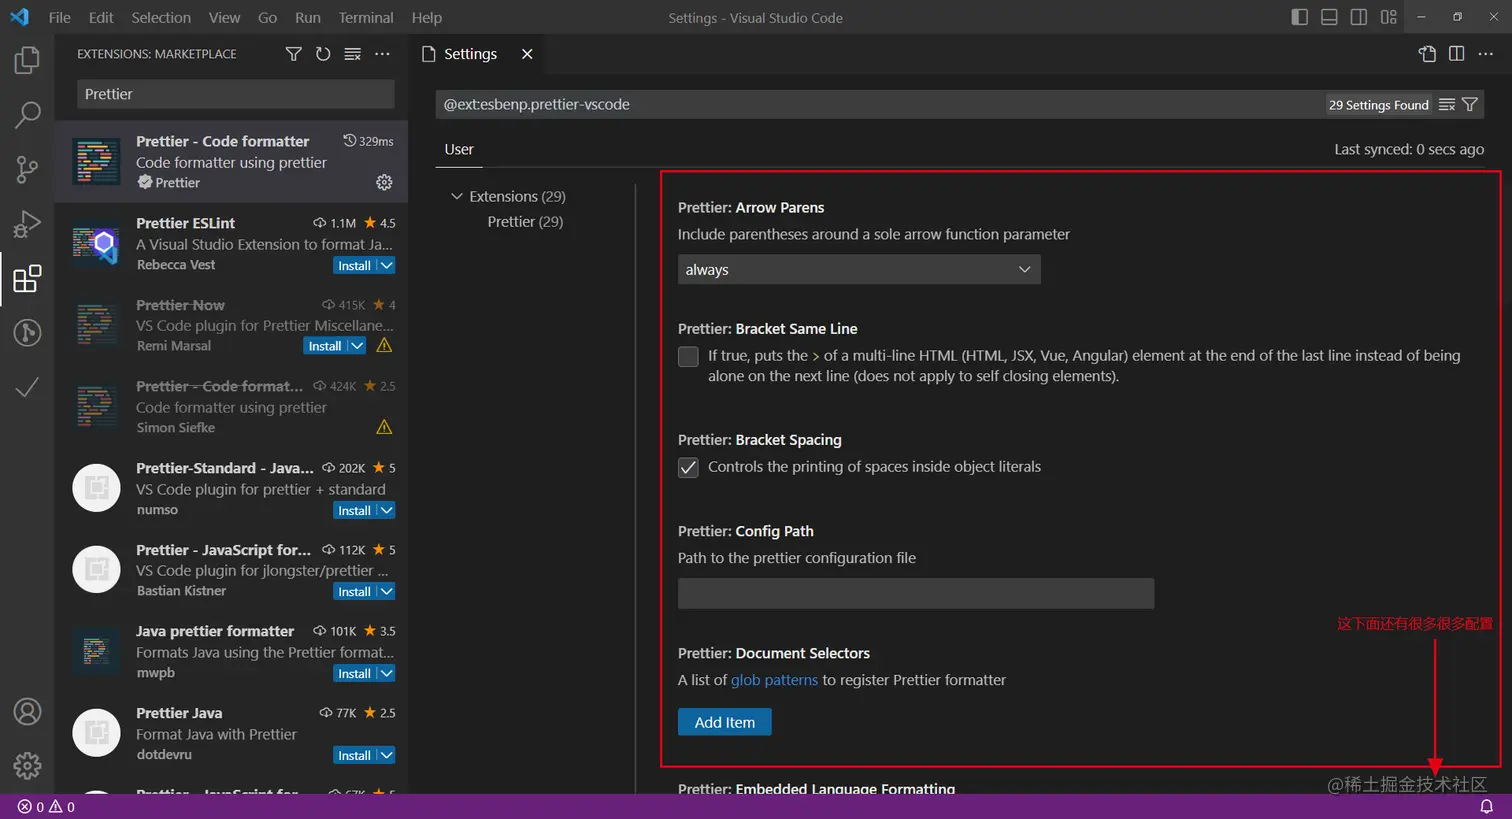Refresh the extensions marketplace list
The image size is (1512, 819).
pos(323,54)
